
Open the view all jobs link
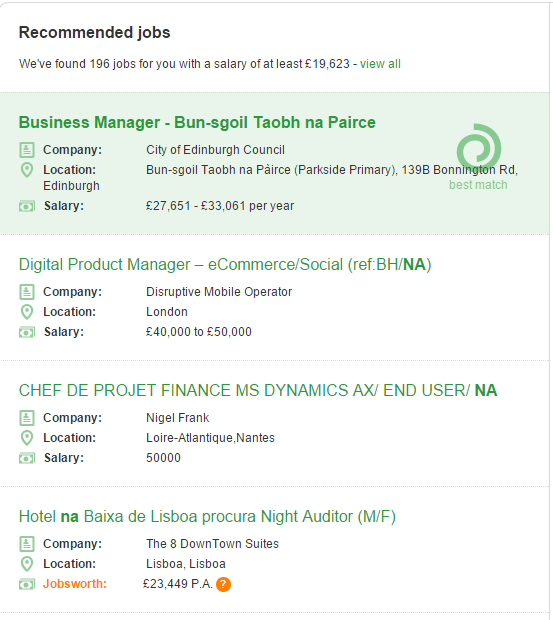pos(380,64)
